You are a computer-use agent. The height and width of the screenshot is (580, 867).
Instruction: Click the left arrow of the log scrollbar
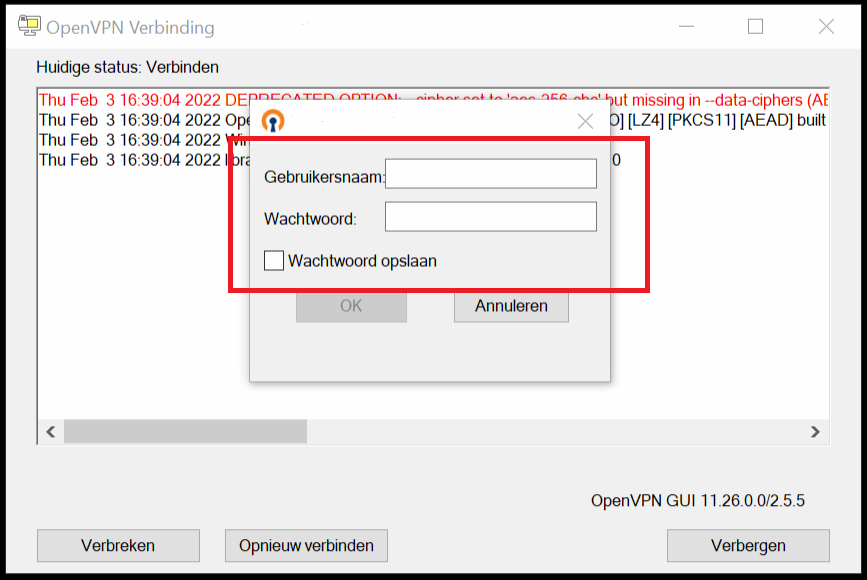(51, 432)
